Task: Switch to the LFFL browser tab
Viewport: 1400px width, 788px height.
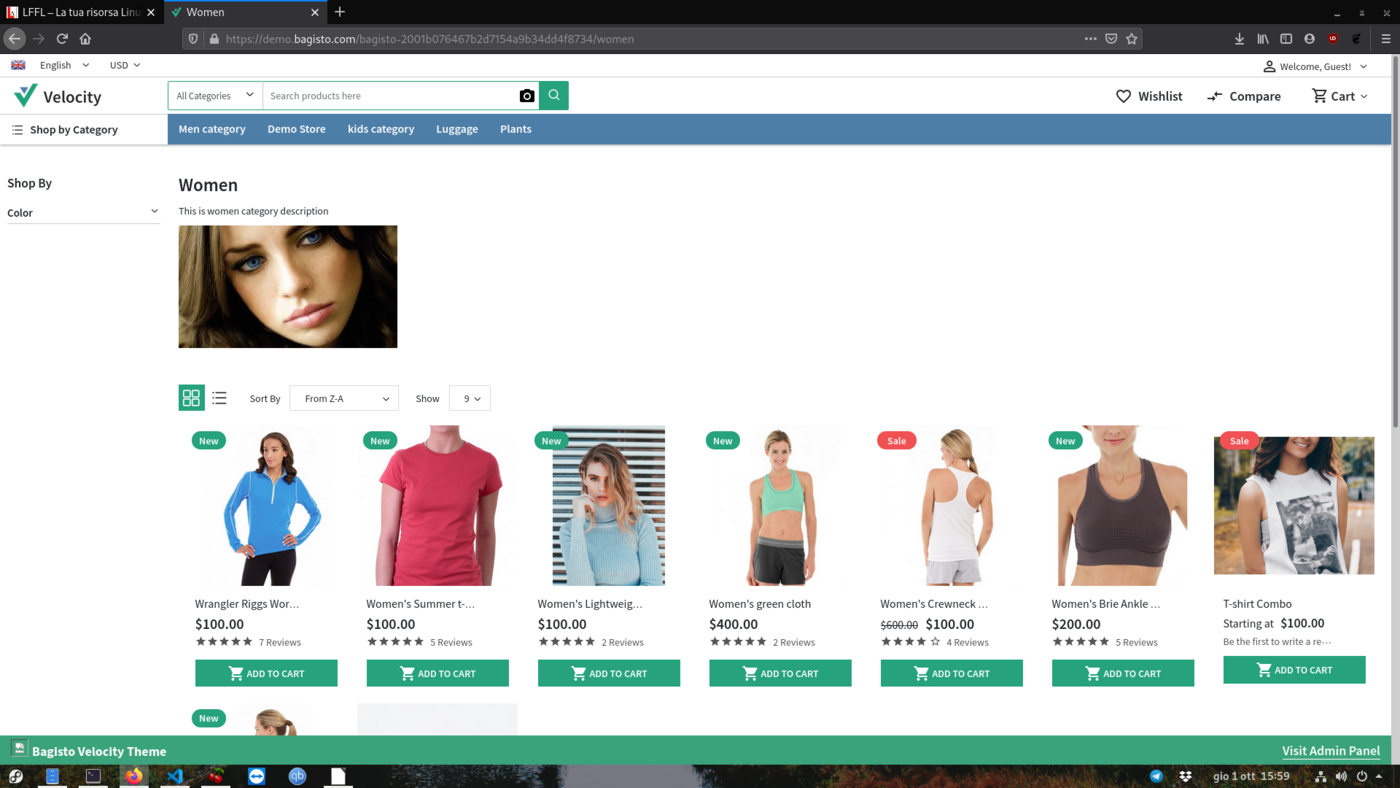Action: [x=80, y=12]
